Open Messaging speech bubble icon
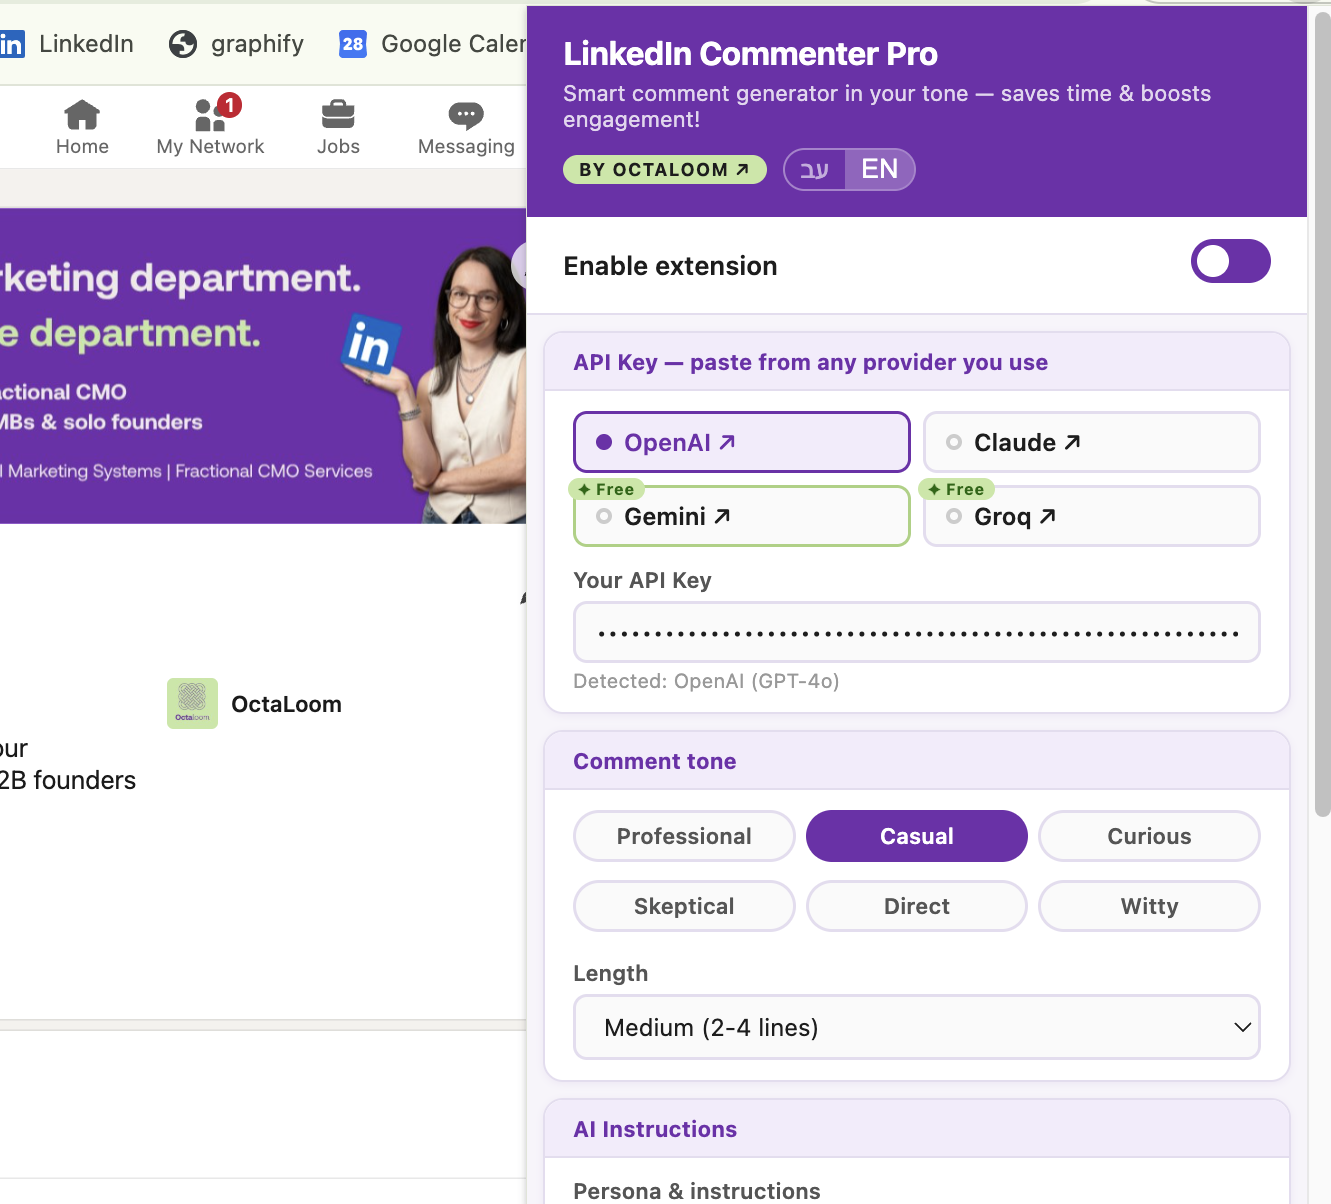Screen dimensions: 1331x1204 pos(466,116)
